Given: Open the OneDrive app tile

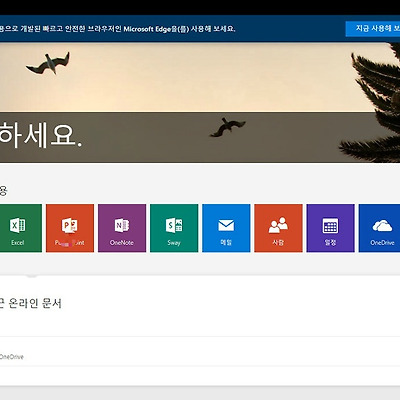Looking at the screenshot, I should (379, 228).
